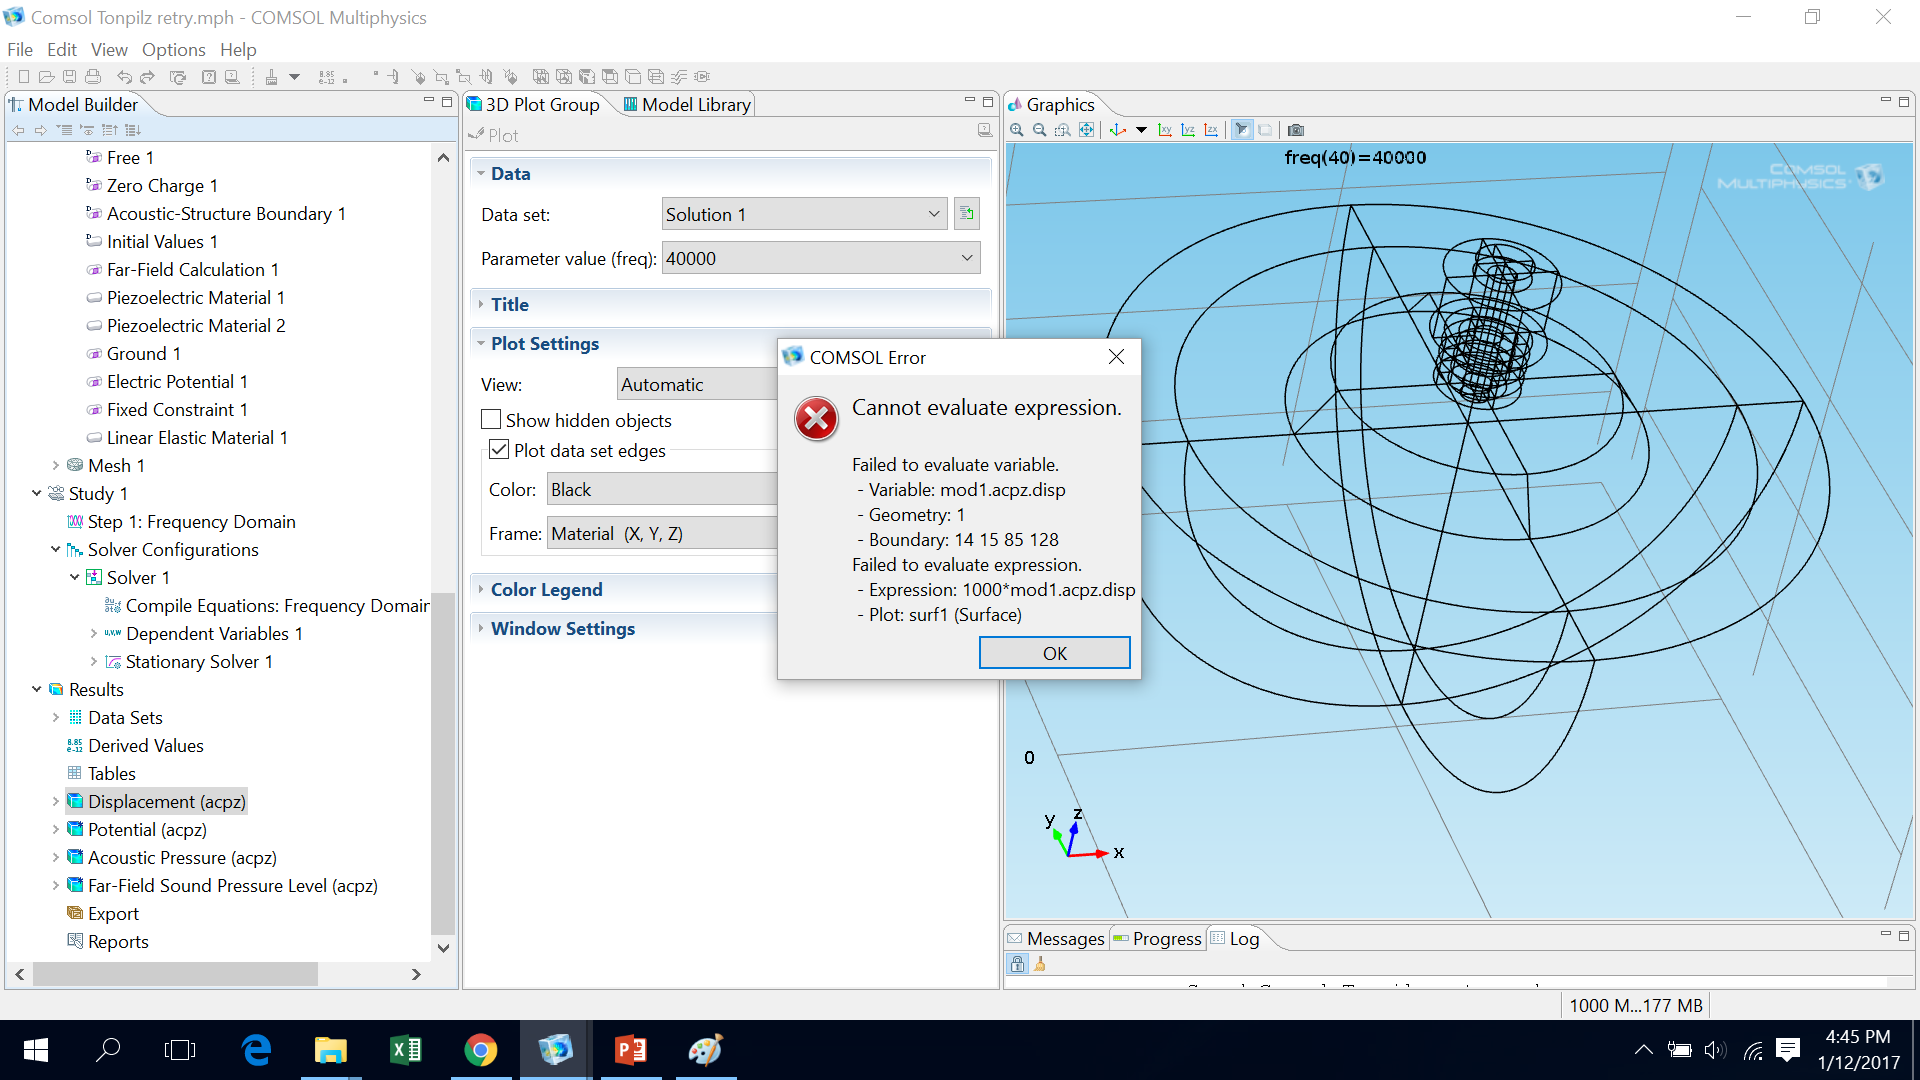Expand the Mesh 1 tree node

(56, 465)
